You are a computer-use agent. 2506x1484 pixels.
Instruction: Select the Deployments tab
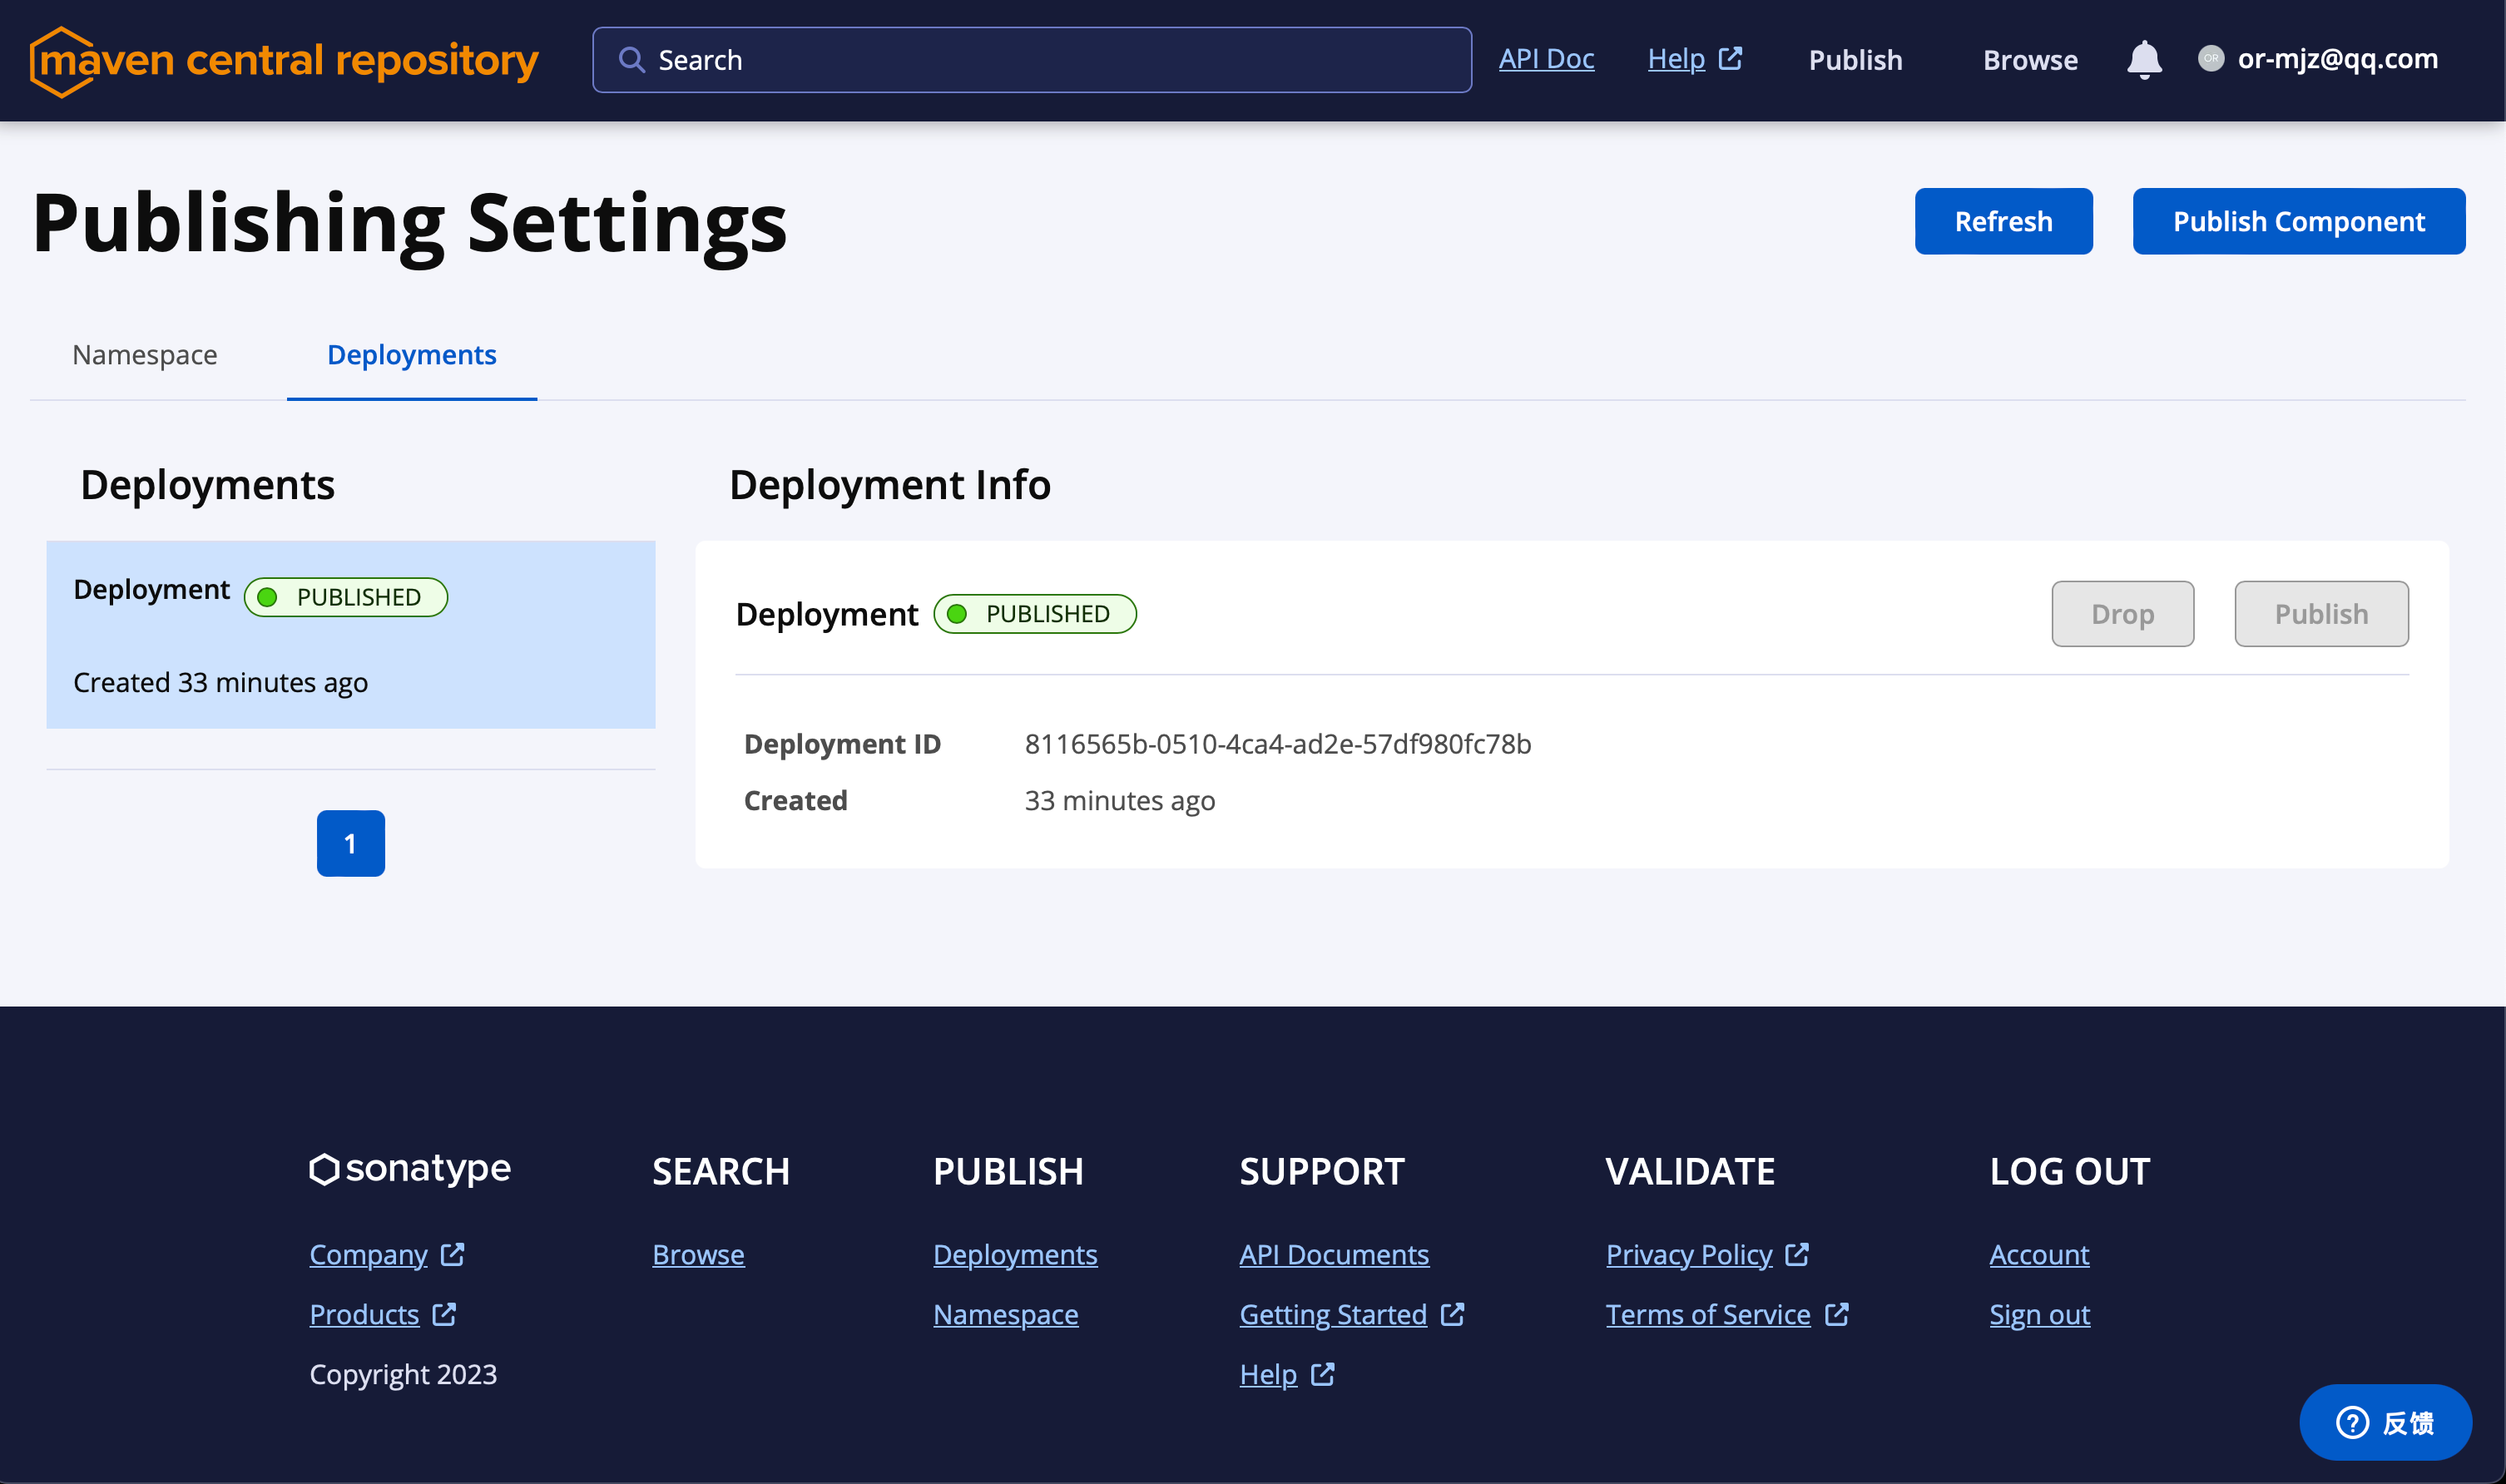[x=412, y=355]
